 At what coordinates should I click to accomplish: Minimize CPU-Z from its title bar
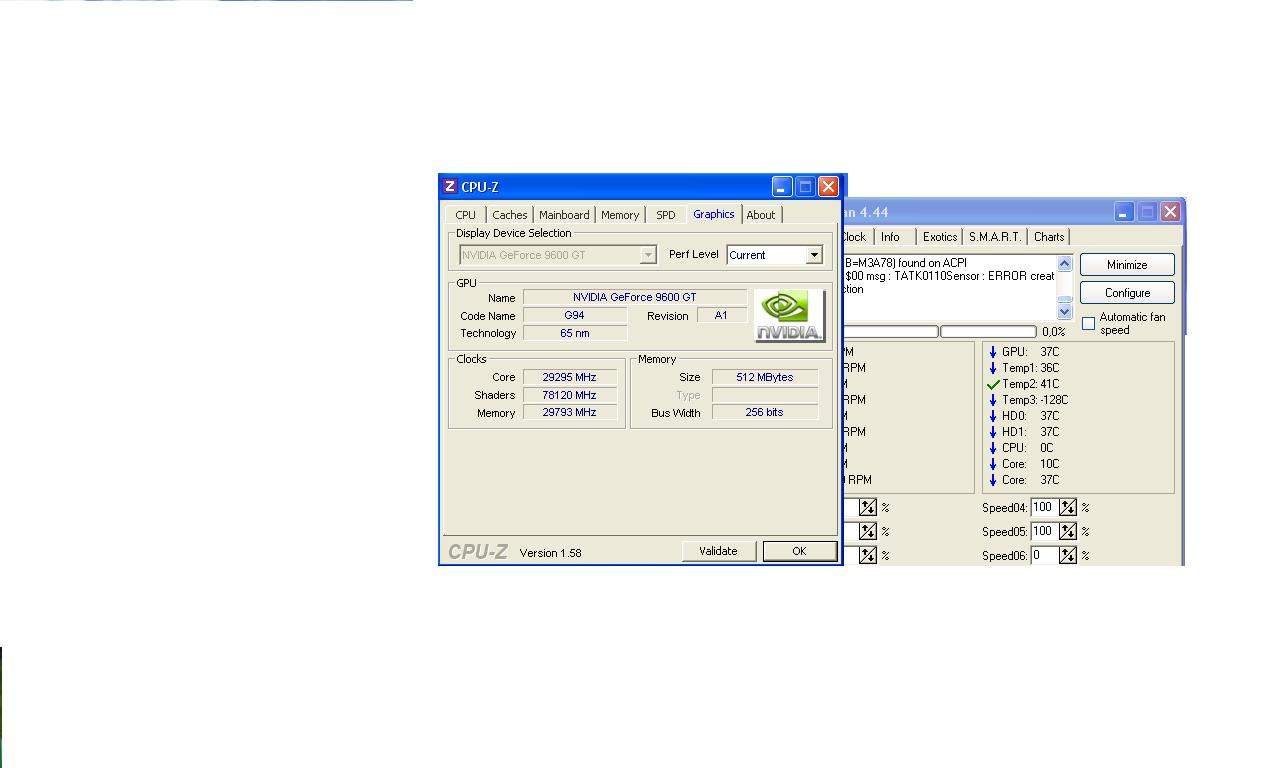tap(782, 187)
